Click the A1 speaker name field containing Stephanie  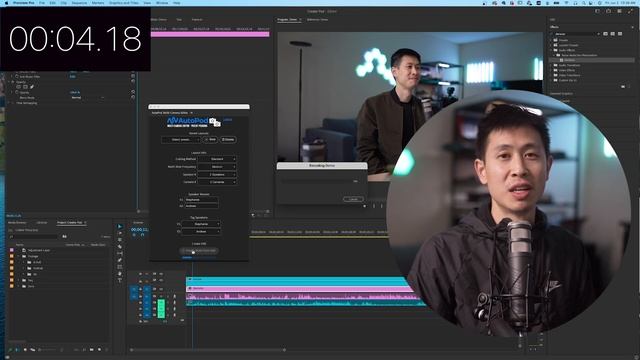(202, 200)
